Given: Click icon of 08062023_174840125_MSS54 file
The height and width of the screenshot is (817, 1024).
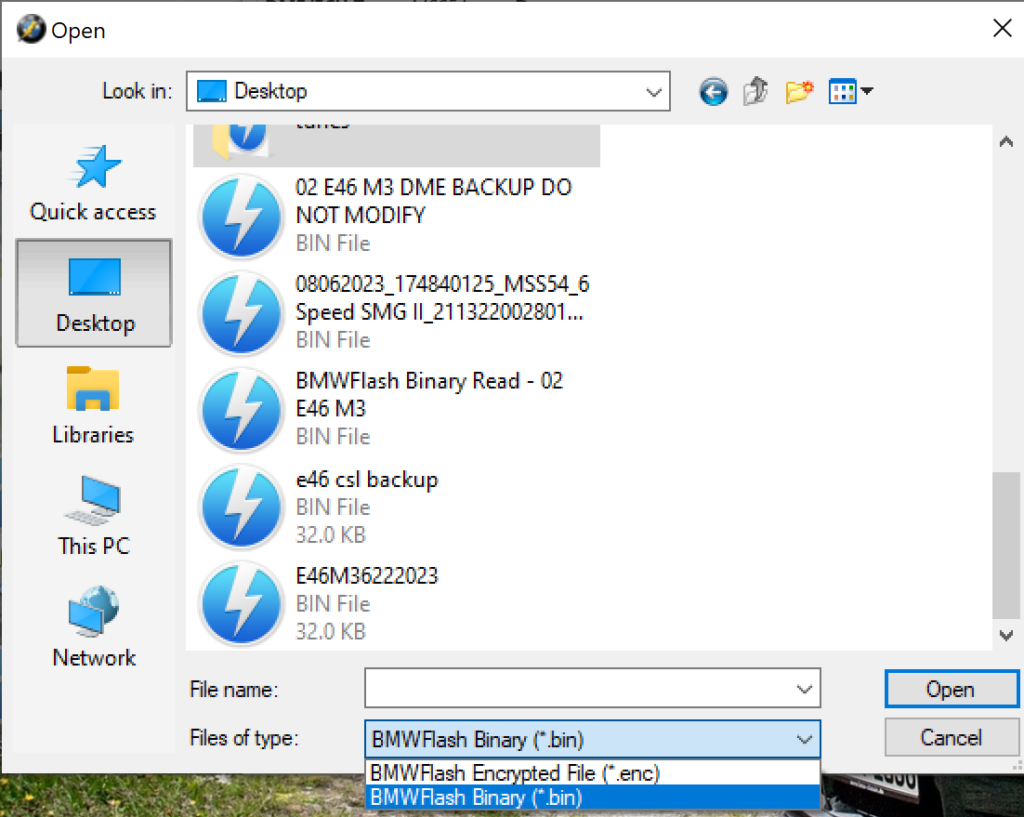Looking at the screenshot, I should tap(241, 313).
